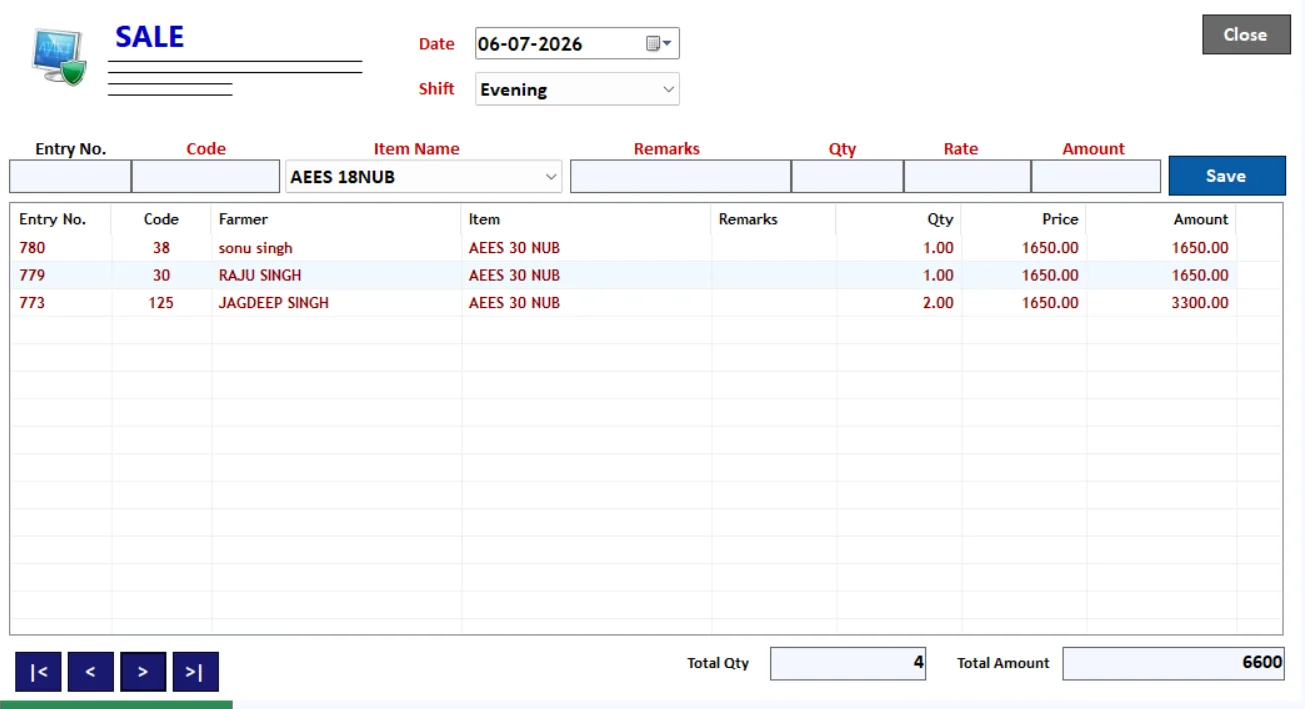
Task: Click price 1650.00 in row 780
Action: (1050, 248)
